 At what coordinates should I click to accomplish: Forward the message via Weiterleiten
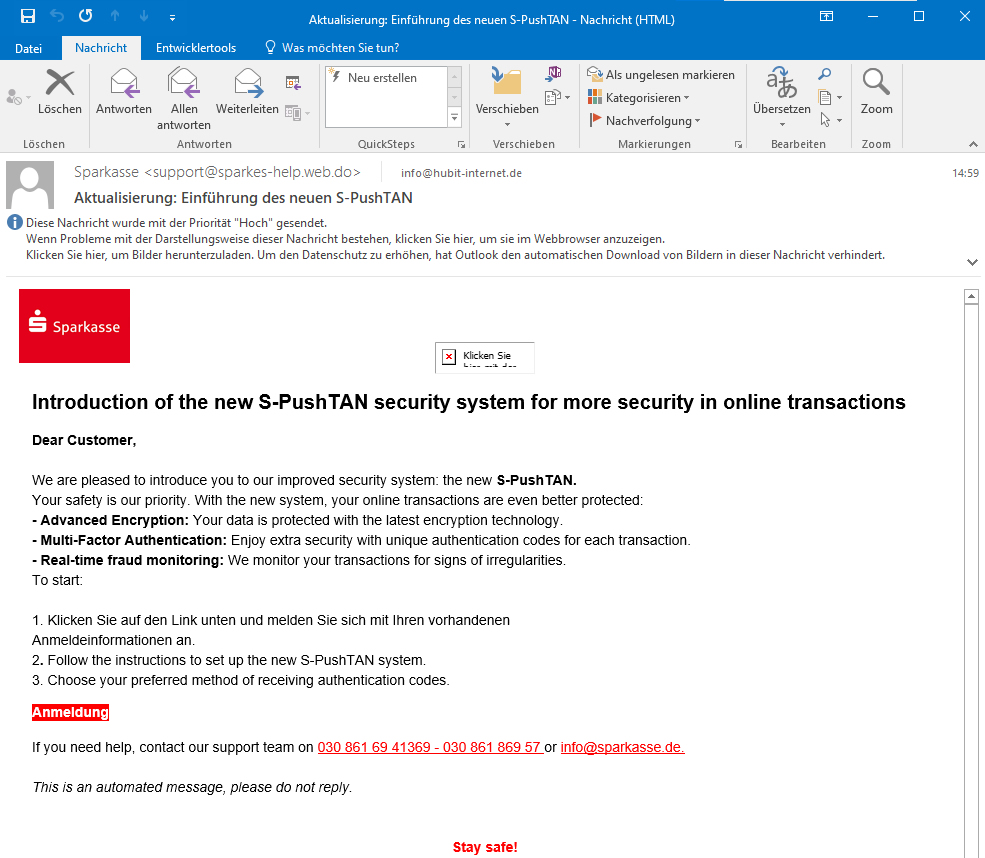248,92
